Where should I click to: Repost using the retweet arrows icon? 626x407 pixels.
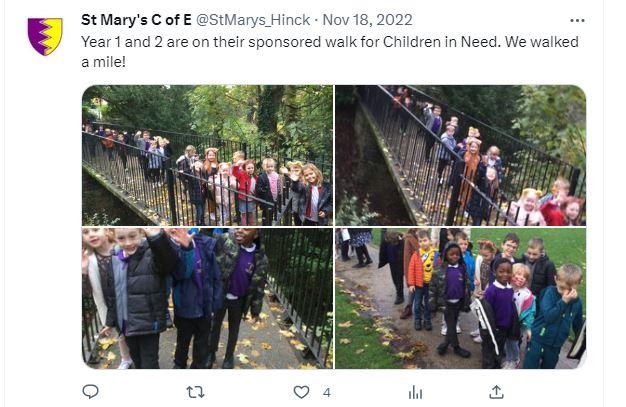(x=196, y=392)
